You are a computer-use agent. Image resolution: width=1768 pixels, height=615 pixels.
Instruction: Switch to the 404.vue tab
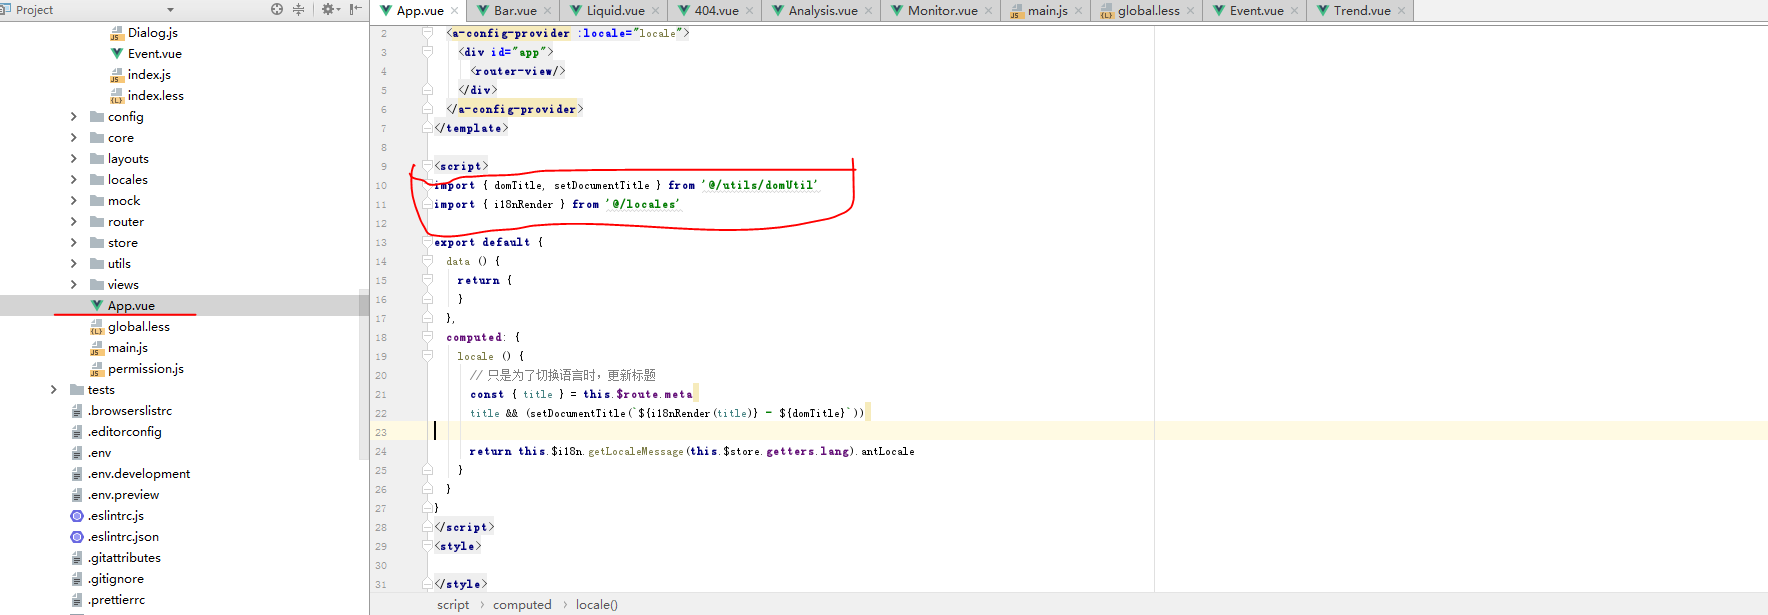[716, 11]
